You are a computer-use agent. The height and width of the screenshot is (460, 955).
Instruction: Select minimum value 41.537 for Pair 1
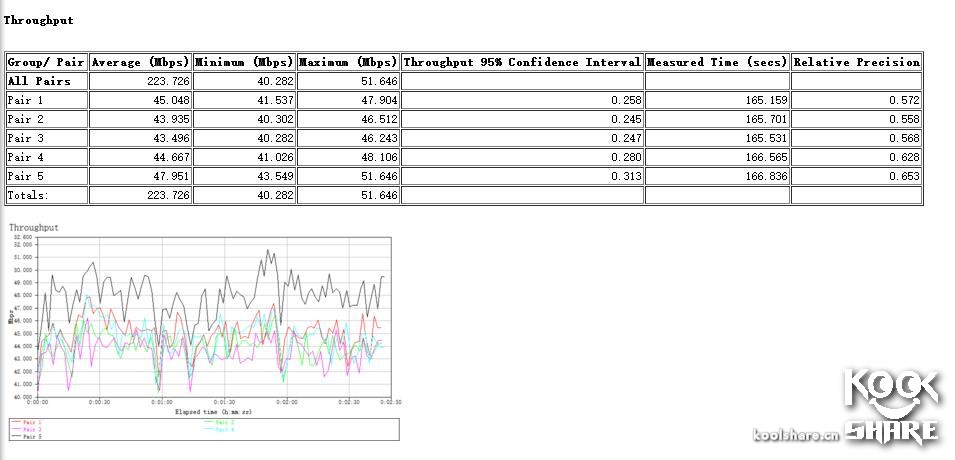275,100
